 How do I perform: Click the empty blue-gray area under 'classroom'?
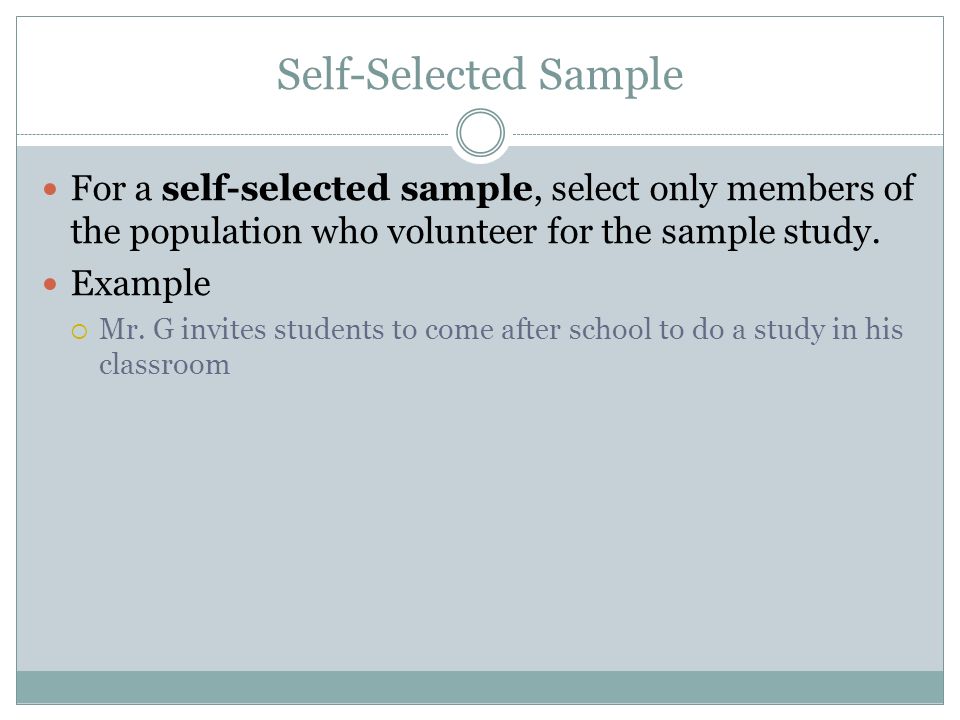480,520
